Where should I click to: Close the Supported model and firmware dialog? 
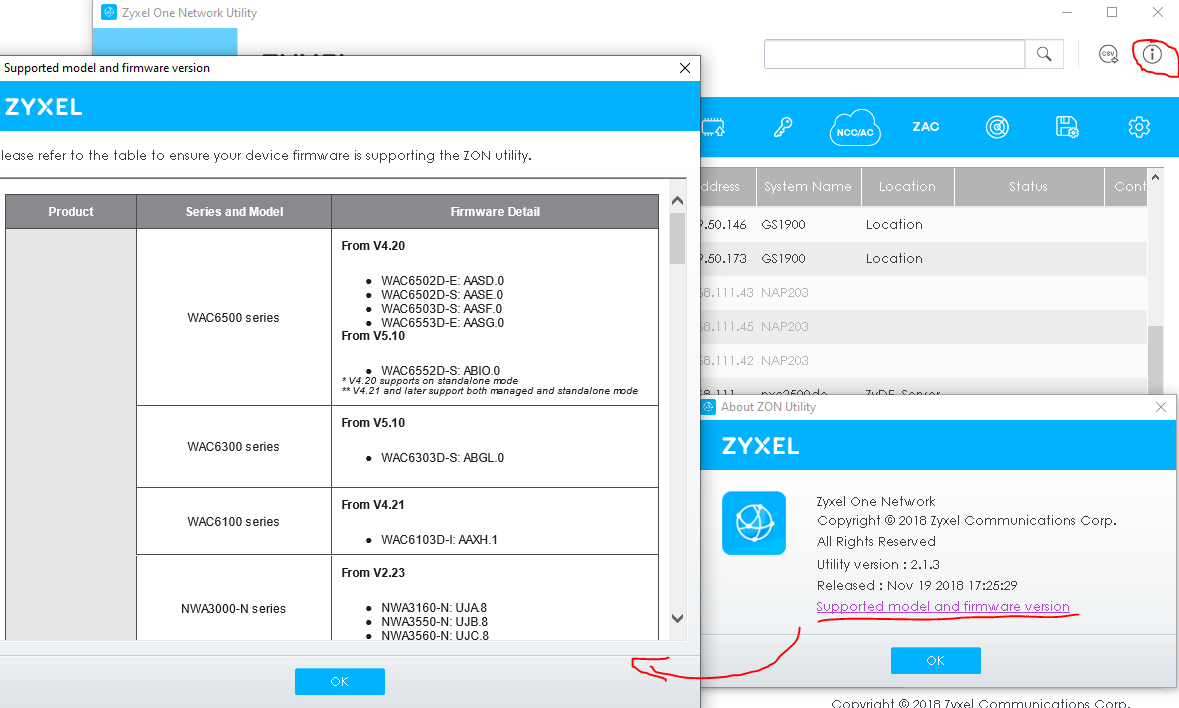pyautogui.click(x=685, y=68)
